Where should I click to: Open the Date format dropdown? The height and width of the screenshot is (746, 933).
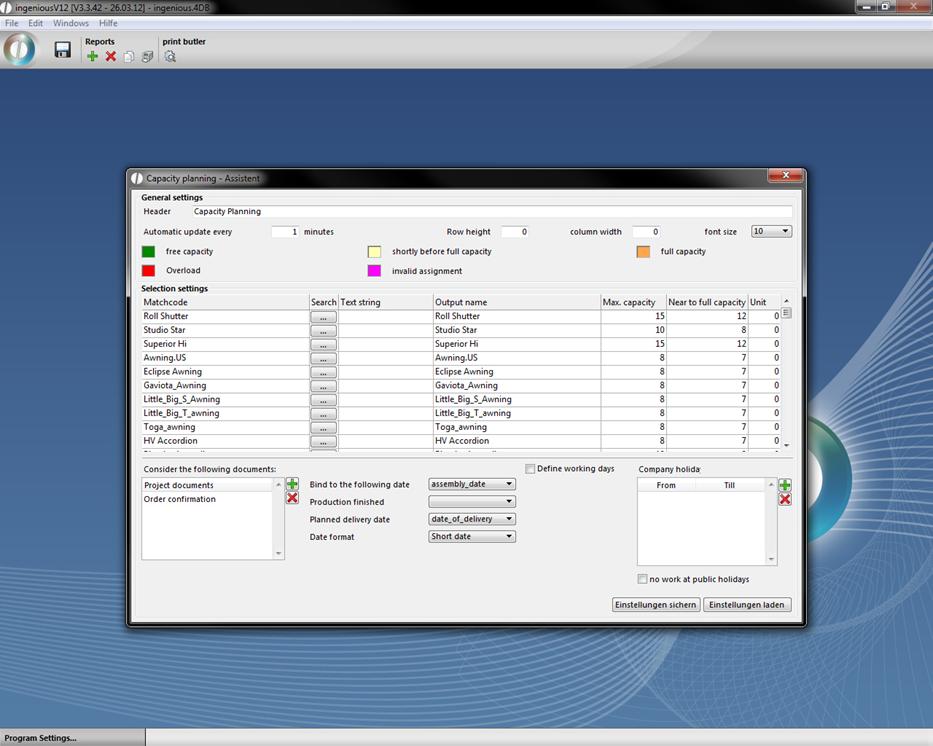(x=472, y=536)
